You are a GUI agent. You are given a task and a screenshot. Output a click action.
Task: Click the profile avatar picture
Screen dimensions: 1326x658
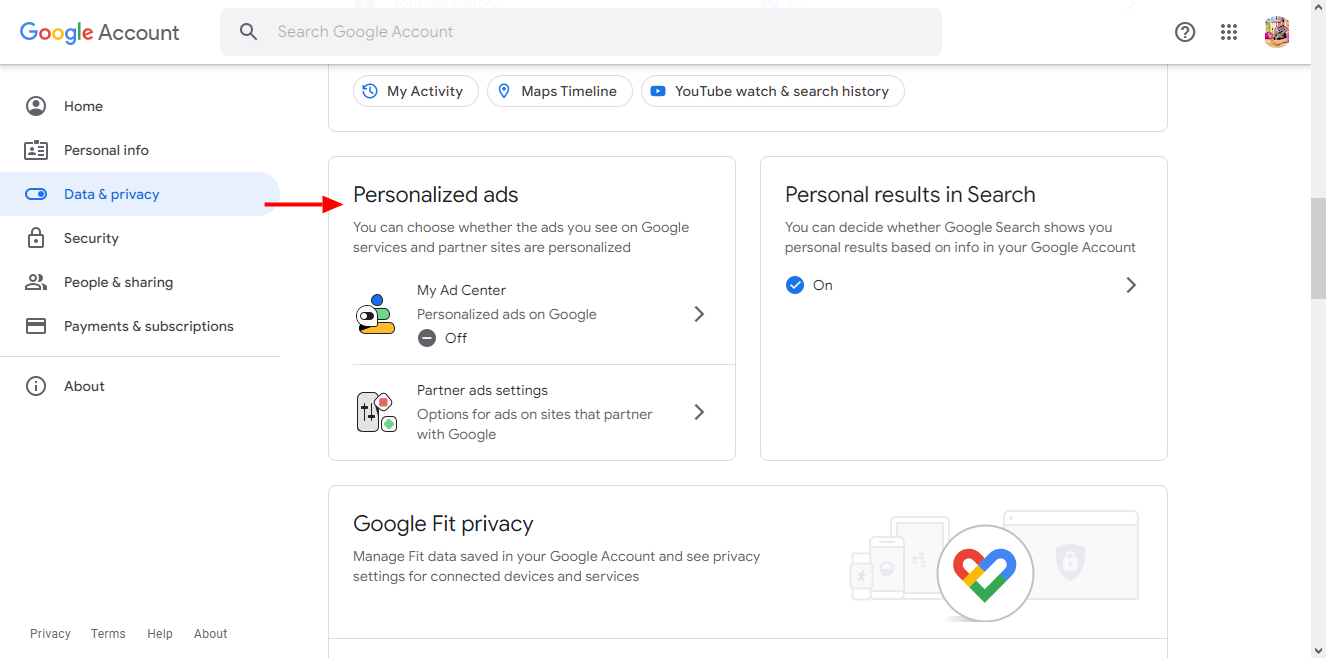(1276, 32)
